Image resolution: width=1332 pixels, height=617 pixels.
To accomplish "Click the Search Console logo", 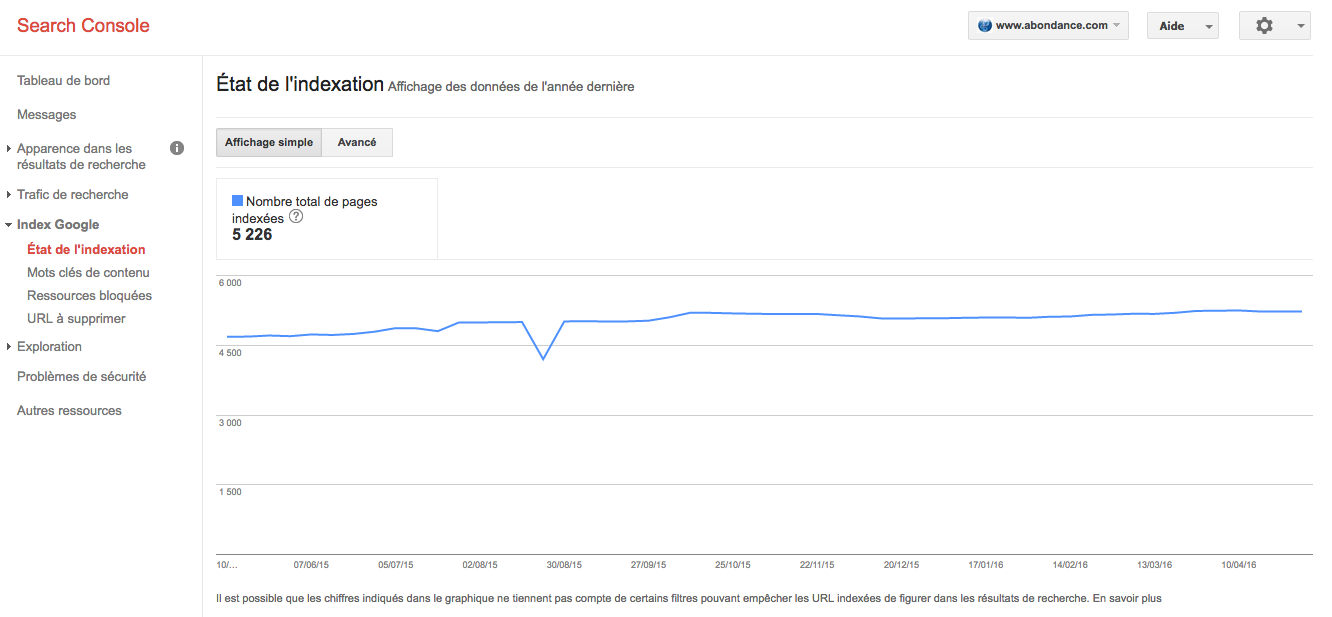I will coord(83,26).
